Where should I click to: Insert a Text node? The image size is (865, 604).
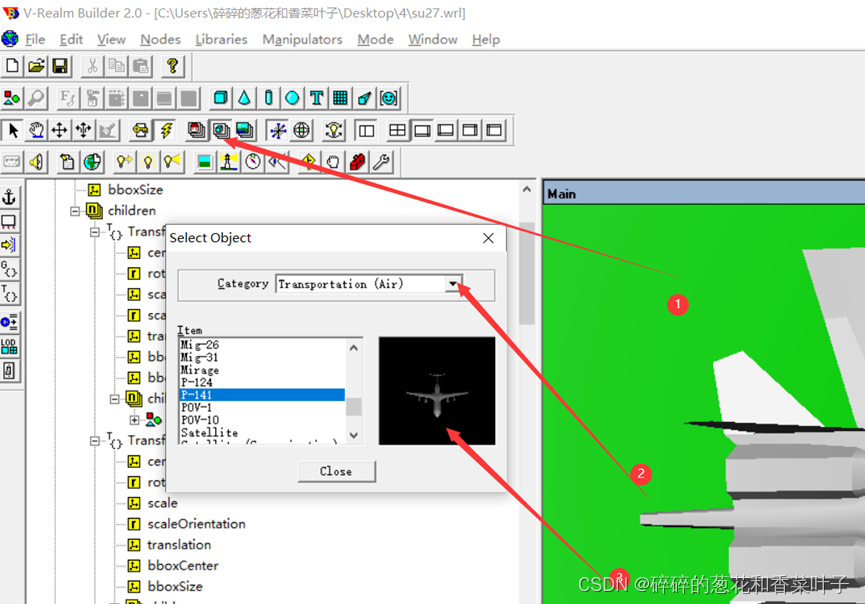point(317,98)
